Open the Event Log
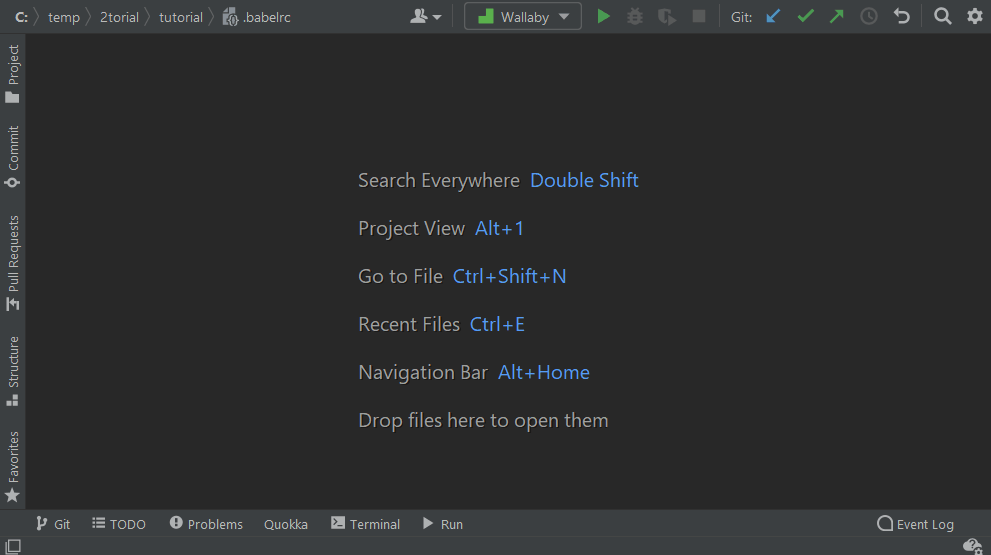991x555 pixels. [x=915, y=524]
